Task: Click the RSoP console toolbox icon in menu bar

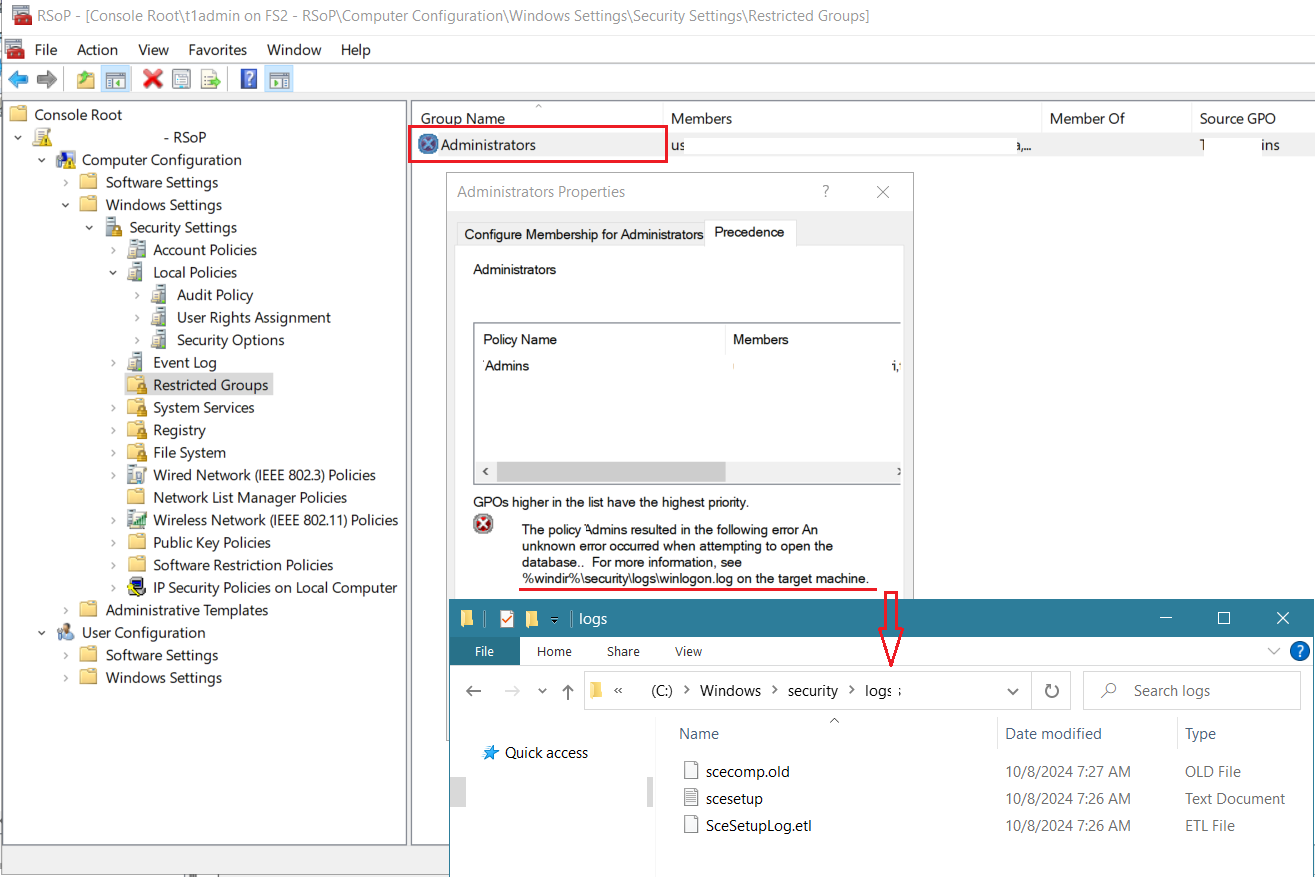Action: pyautogui.click(x=15, y=49)
